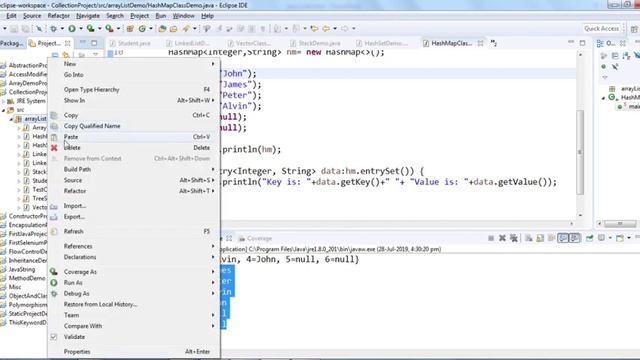This screenshot has width=640, height=360.
Task: Choose Export... from the context menu
Action: pos(134,216)
